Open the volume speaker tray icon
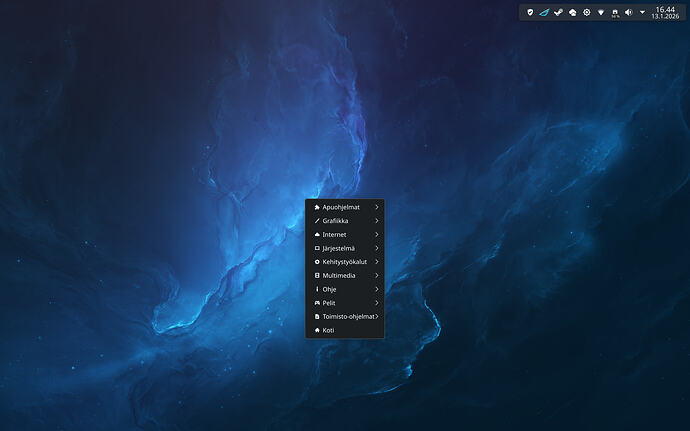 pos(628,12)
